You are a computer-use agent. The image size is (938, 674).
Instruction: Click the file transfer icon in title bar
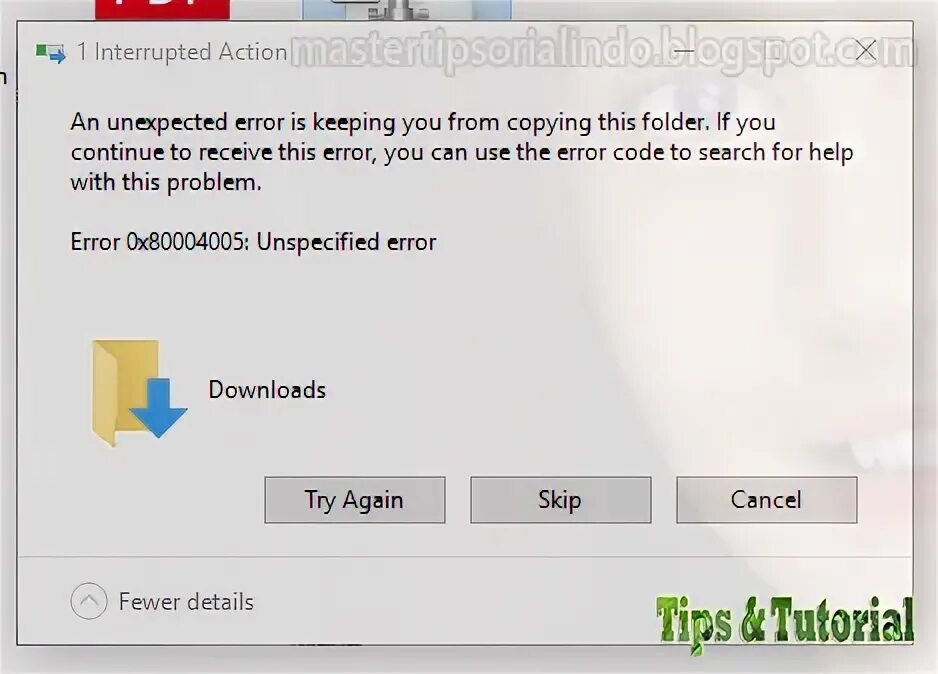[x=51, y=53]
